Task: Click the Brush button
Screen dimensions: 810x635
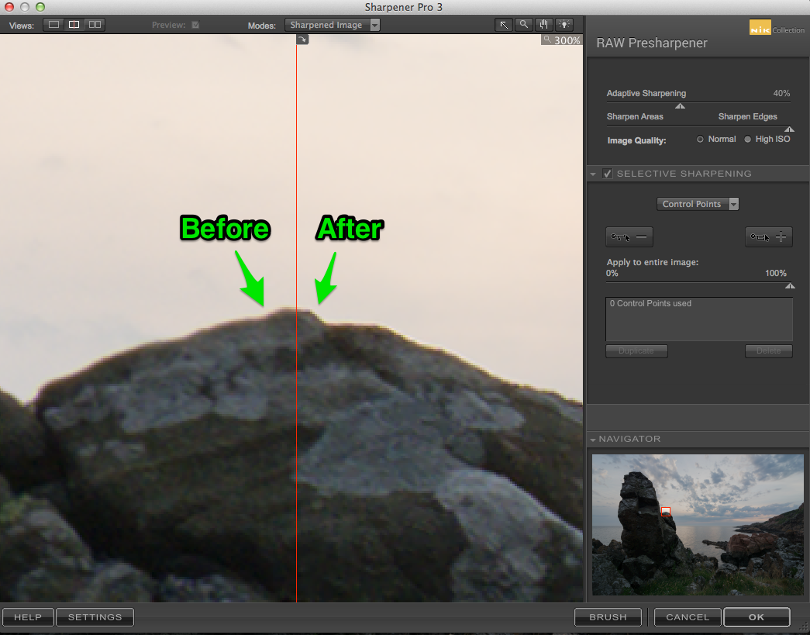Action: [608, 617]
